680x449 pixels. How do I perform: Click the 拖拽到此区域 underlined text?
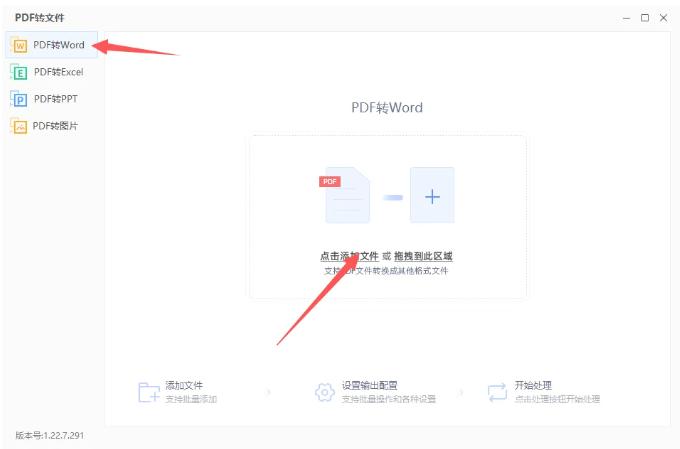(423, 256)
